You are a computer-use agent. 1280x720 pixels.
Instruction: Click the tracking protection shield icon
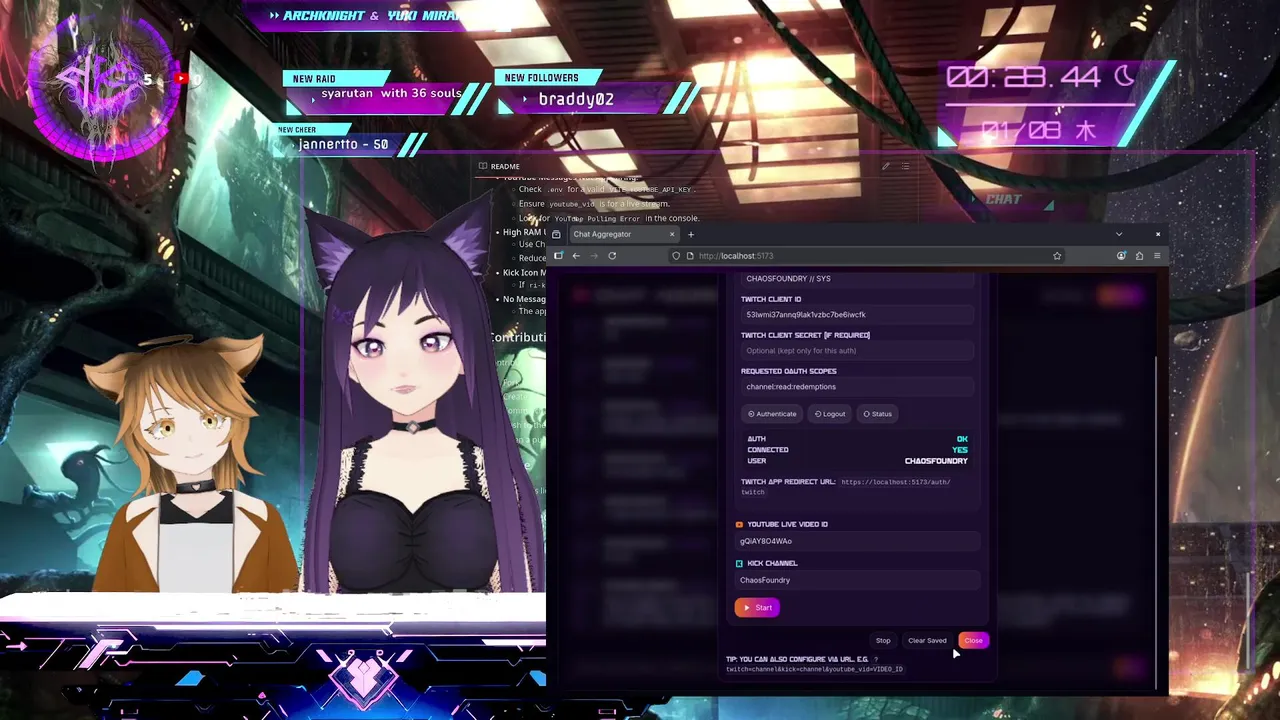click(676, 256)
